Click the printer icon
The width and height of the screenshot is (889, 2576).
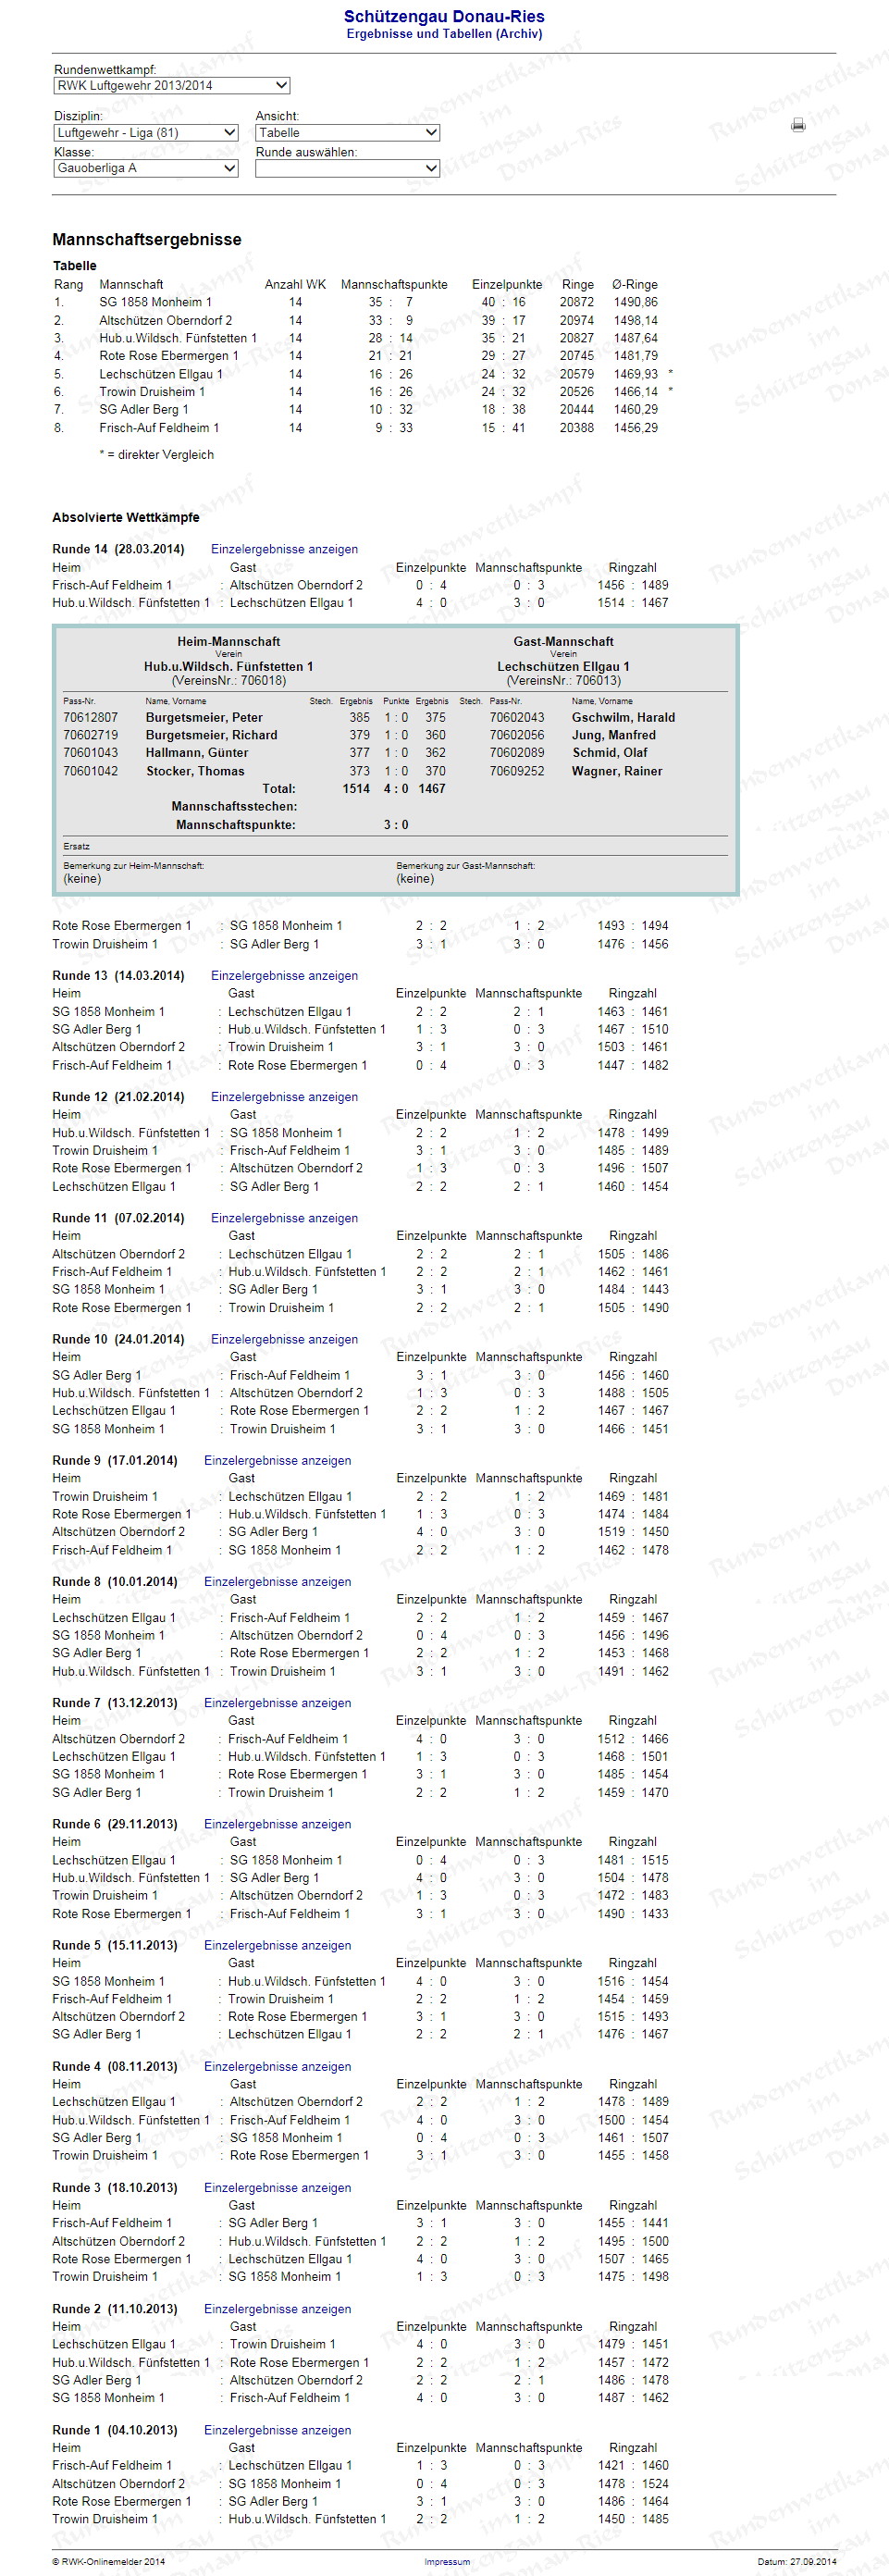798,125
